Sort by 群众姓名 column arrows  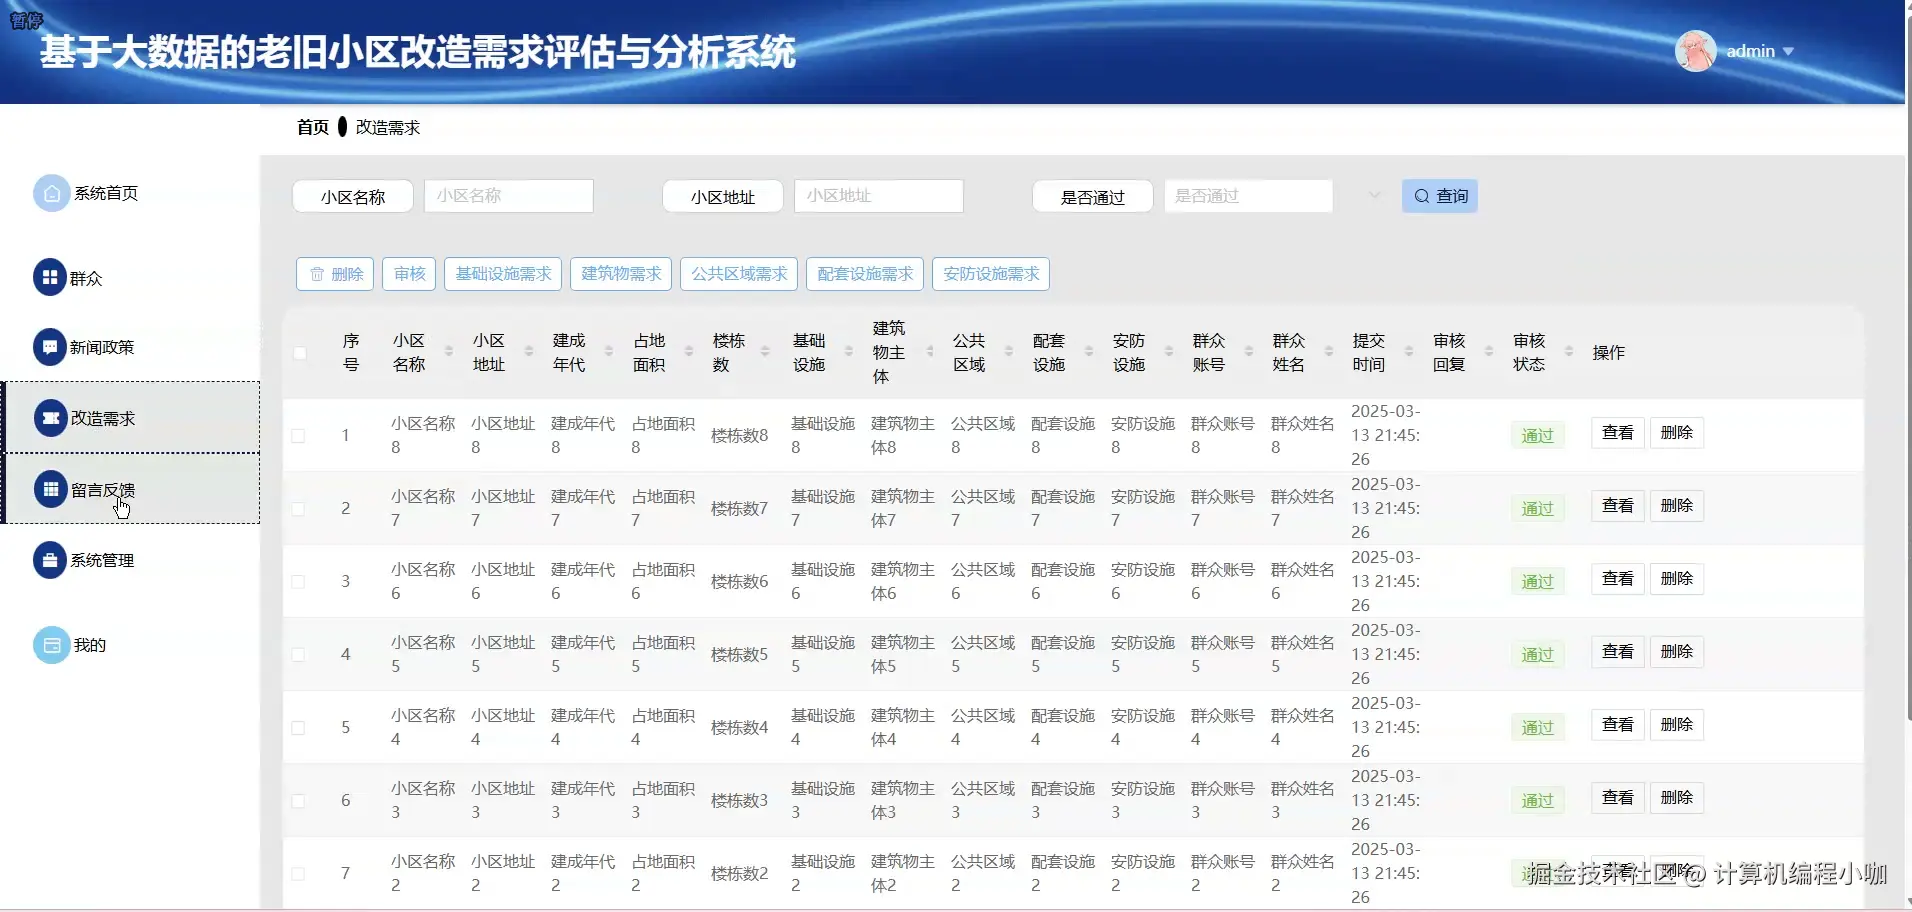click(1329, 352)
